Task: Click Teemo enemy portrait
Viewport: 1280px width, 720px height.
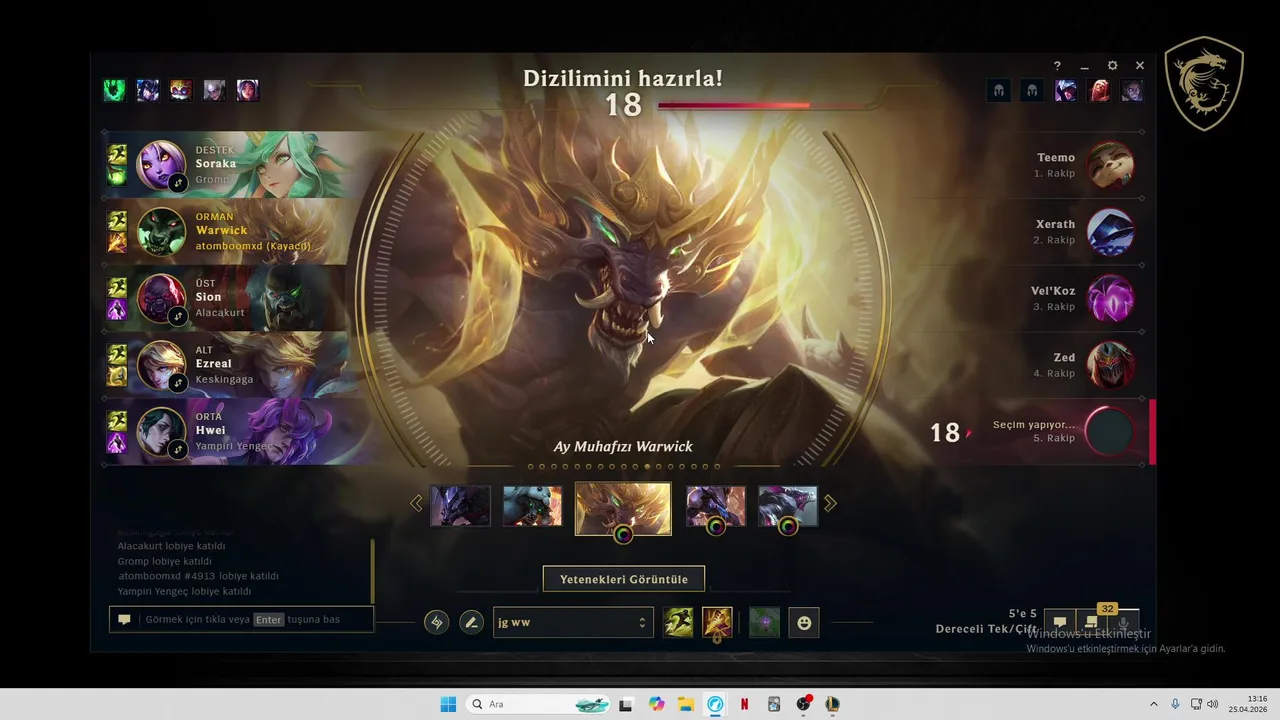Action: pos(1110,165)
